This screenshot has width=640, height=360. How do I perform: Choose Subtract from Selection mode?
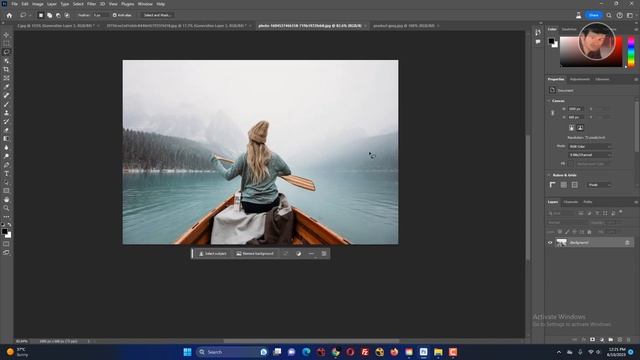[x=58, y=15]
